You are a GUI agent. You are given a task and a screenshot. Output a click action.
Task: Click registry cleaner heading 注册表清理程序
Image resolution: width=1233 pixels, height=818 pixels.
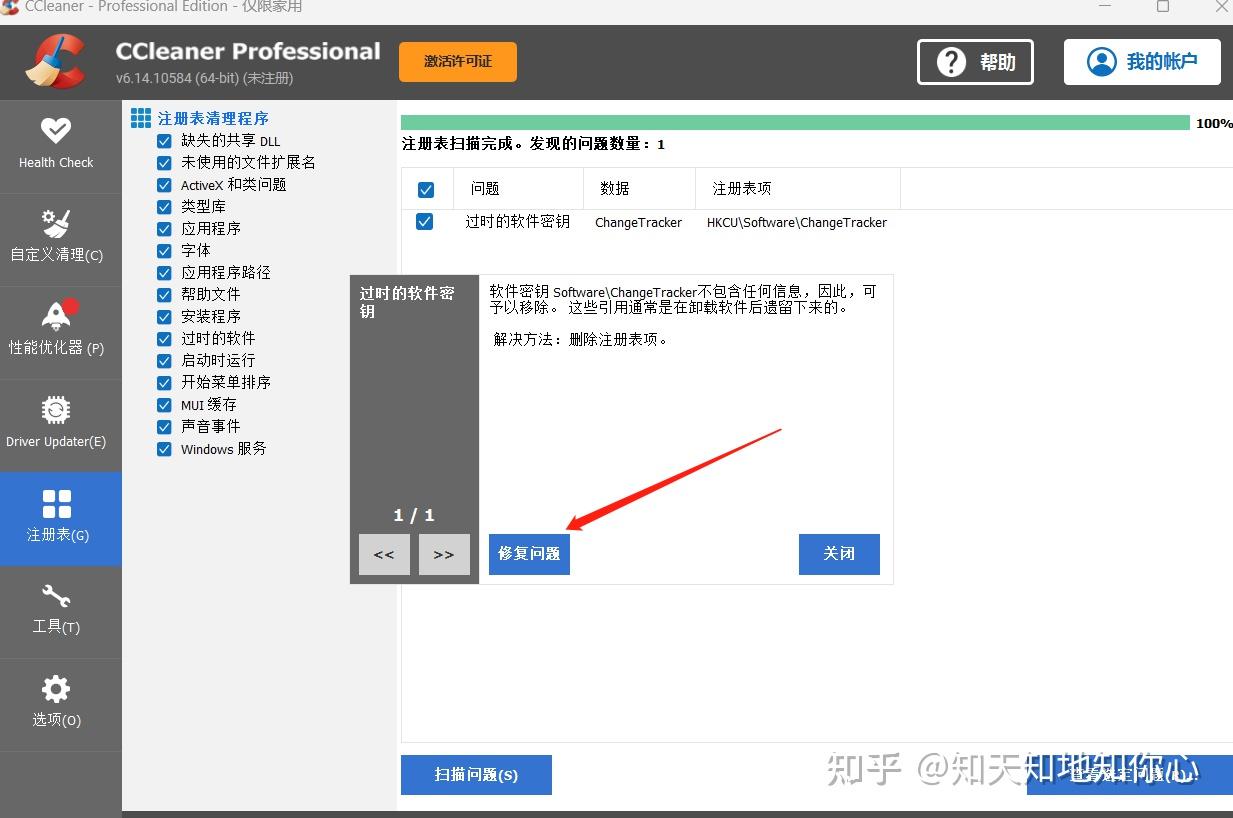pos(213,118)
